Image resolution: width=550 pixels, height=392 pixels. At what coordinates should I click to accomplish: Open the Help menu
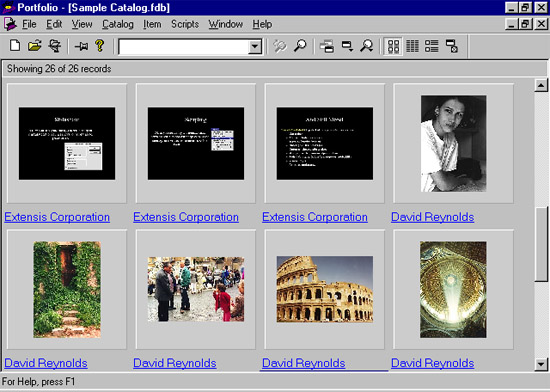point(262,24)
